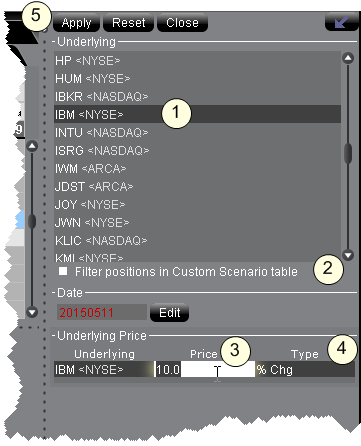361x446 pixels.
Task: Click the Apply button
Action: [76, 23]
